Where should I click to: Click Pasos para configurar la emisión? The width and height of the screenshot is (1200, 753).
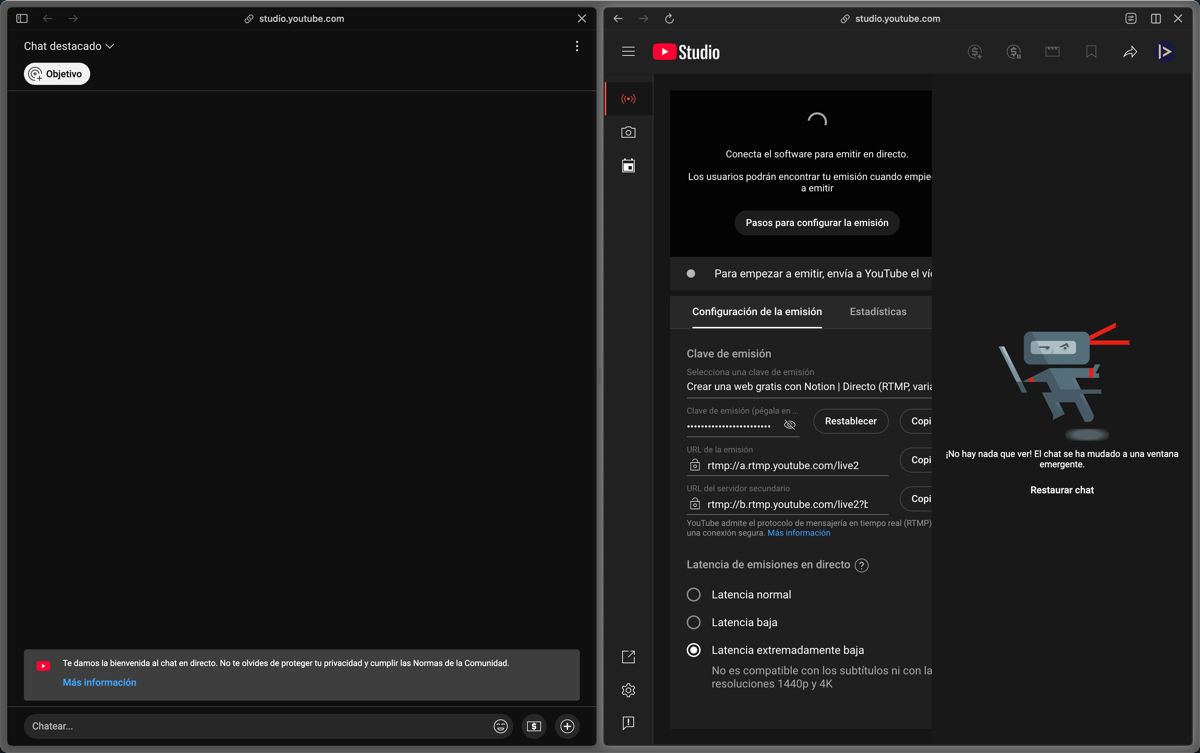point(817,223)
